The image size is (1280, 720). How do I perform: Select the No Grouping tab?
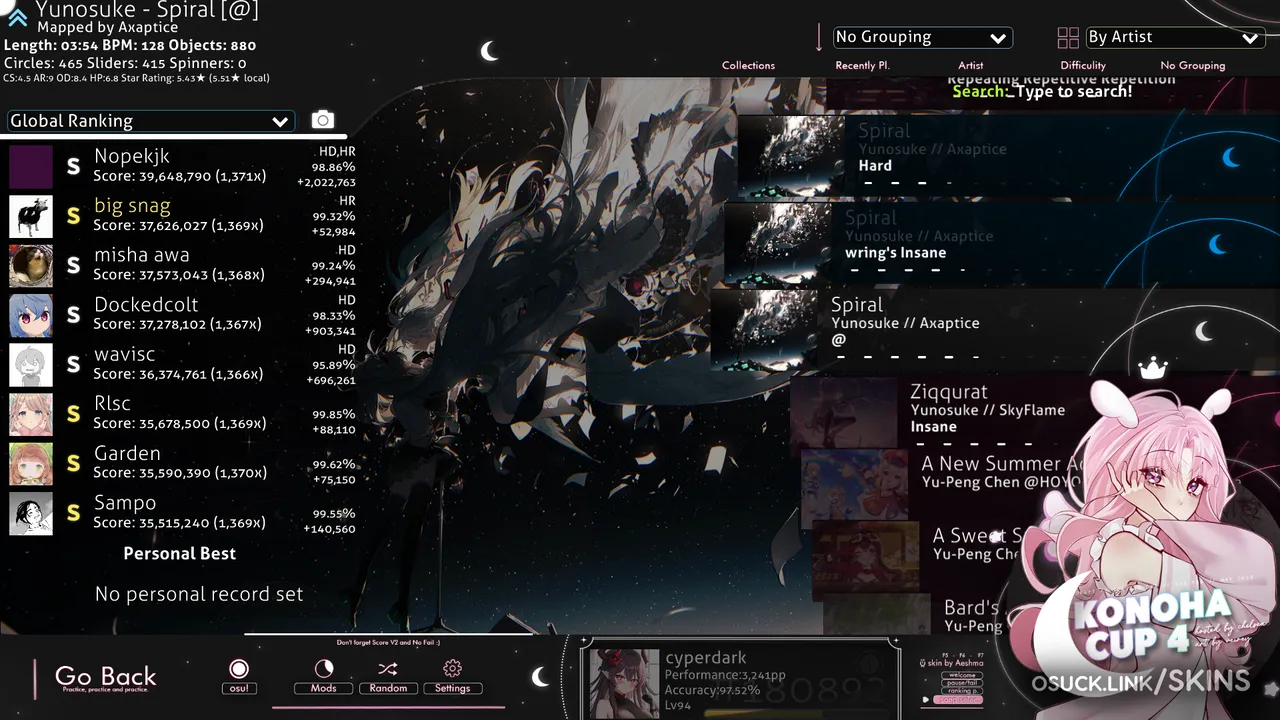point(1192,65)
